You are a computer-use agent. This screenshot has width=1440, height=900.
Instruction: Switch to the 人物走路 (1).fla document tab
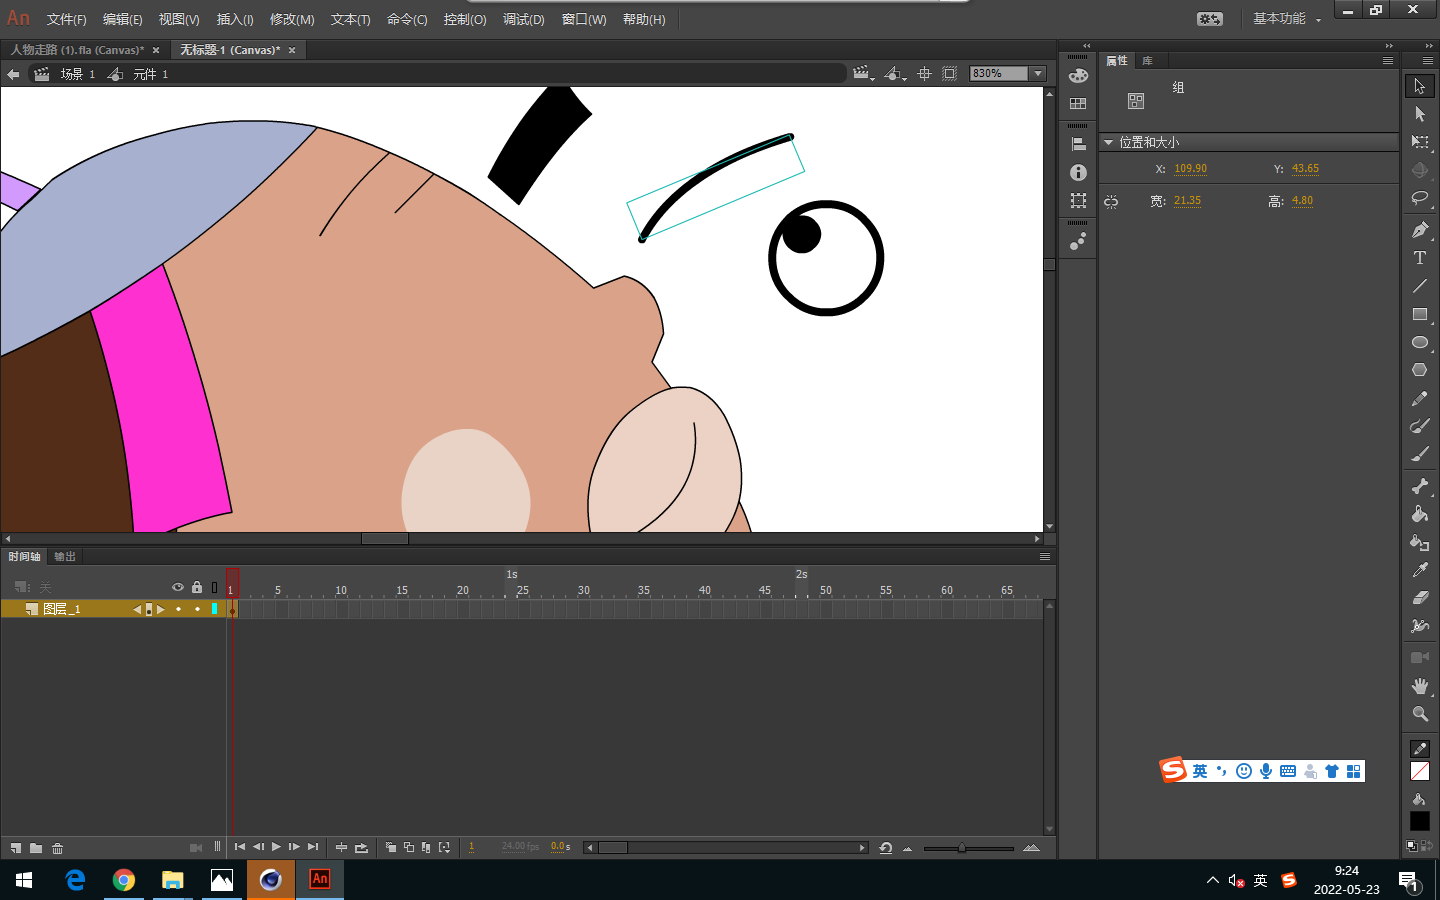pos(77,50)
